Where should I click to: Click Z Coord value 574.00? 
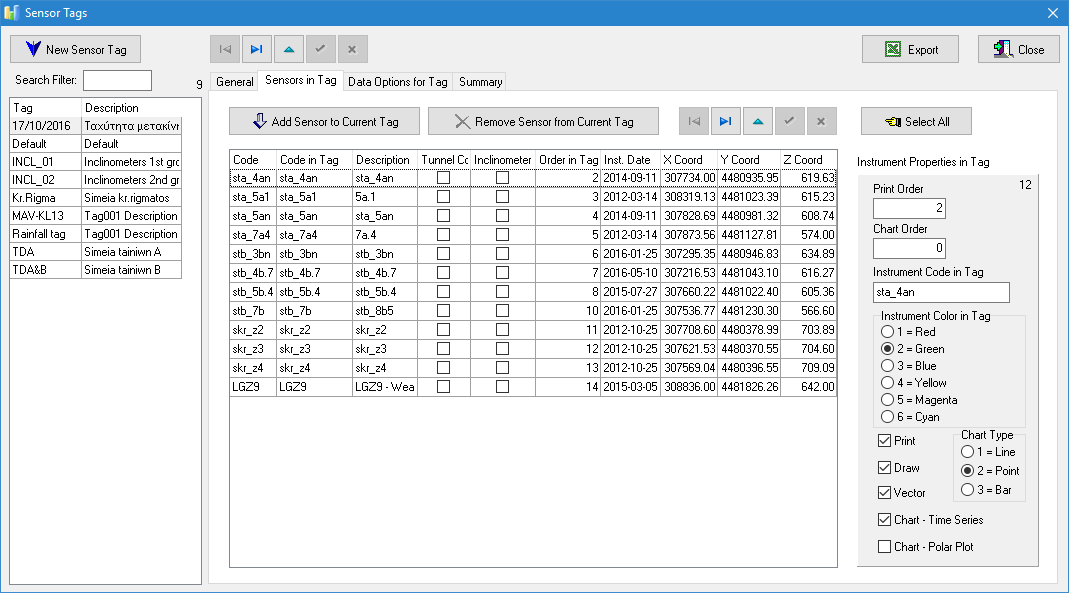(x=809, y=235)
